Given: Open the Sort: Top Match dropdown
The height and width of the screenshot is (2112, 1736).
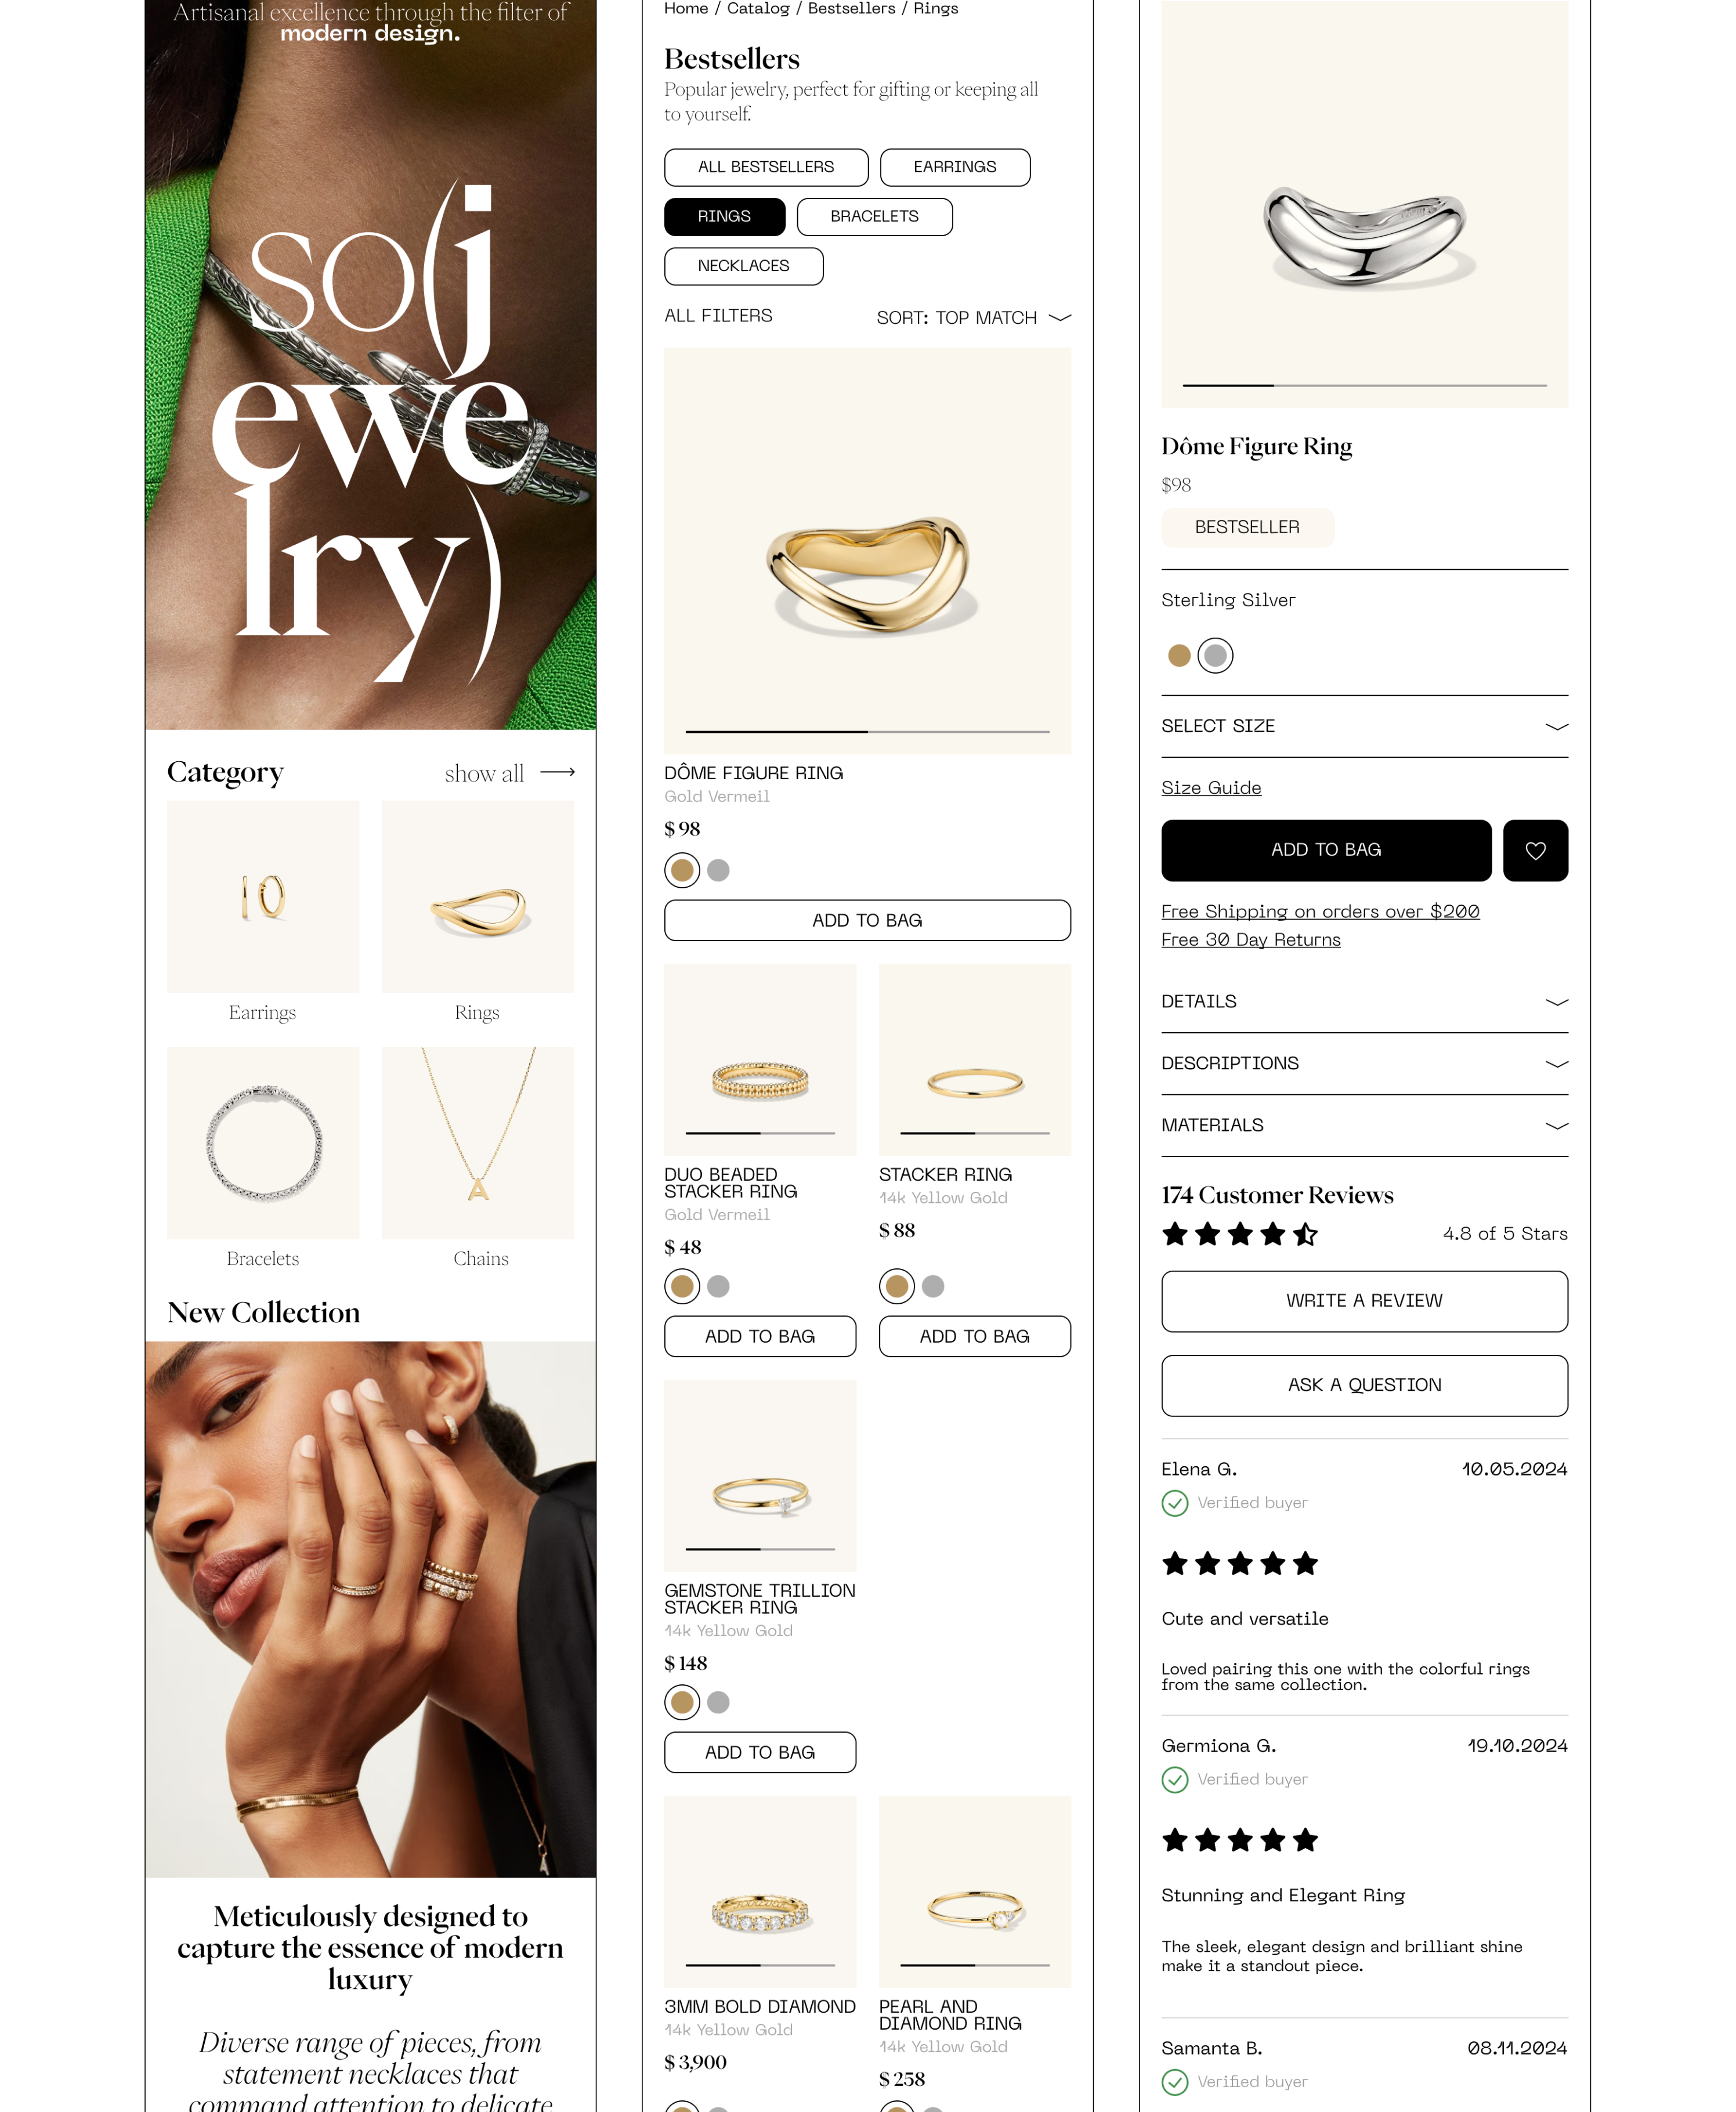Looking at the screenshot, I should pos(973,317).
